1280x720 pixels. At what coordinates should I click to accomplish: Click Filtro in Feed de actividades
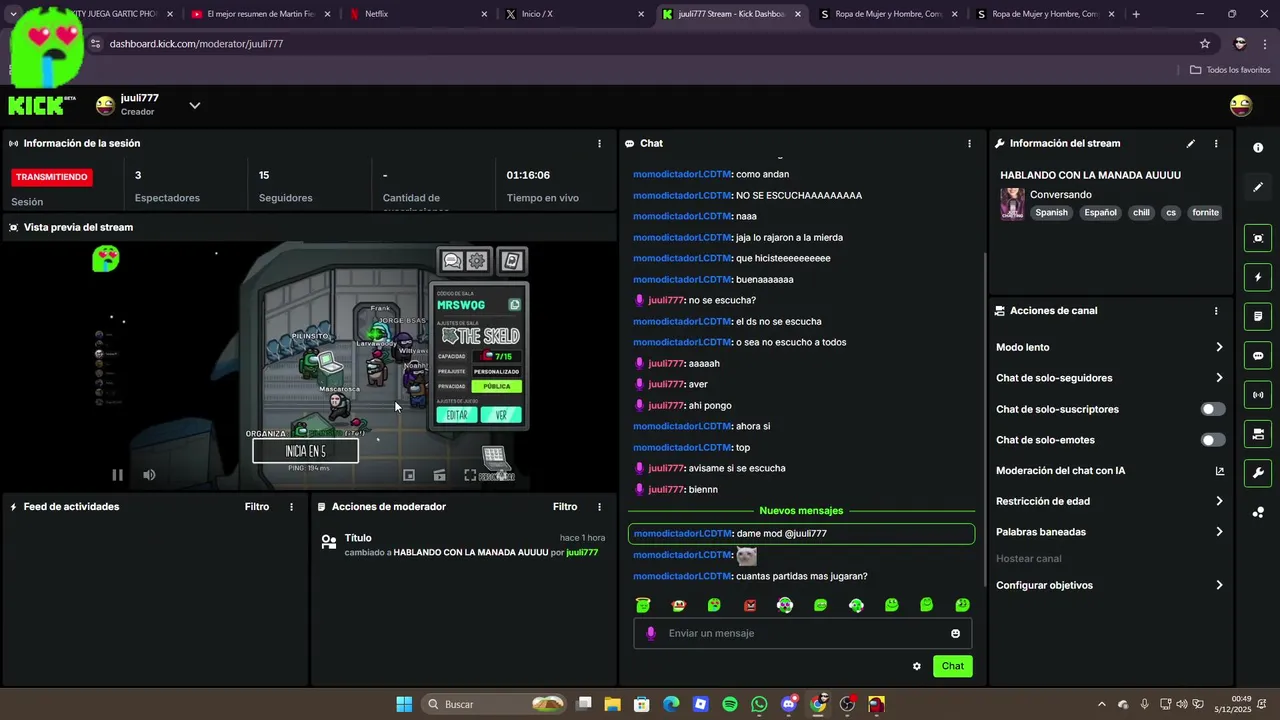257,507
